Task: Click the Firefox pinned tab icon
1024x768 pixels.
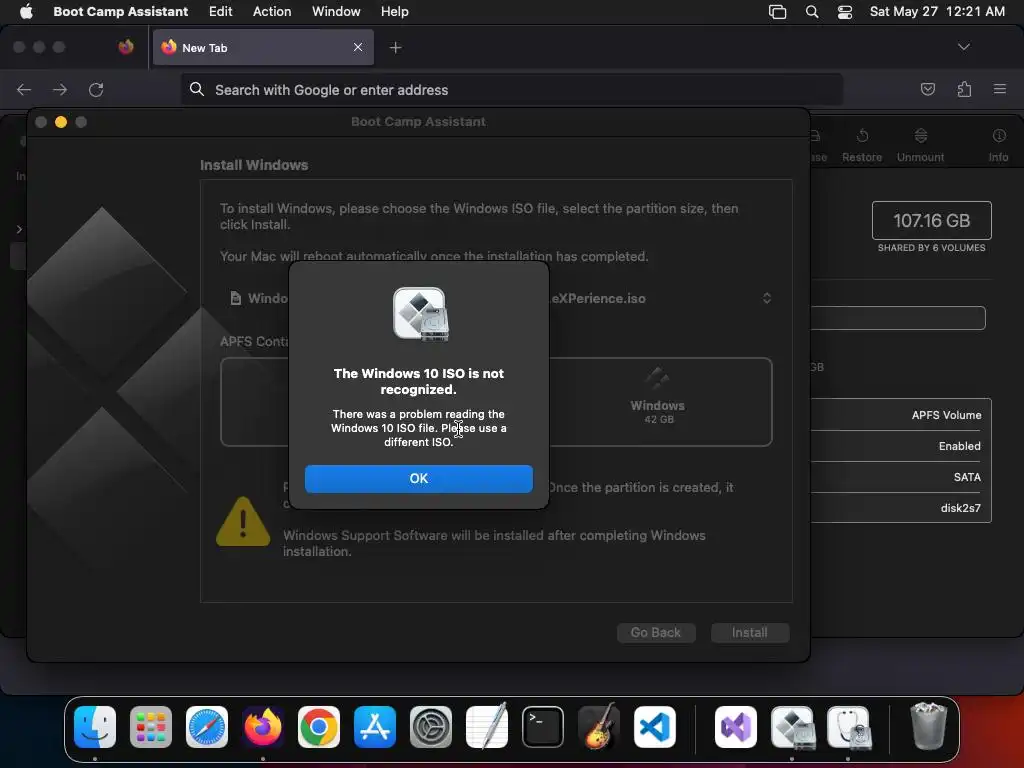Action: (126, 46)
